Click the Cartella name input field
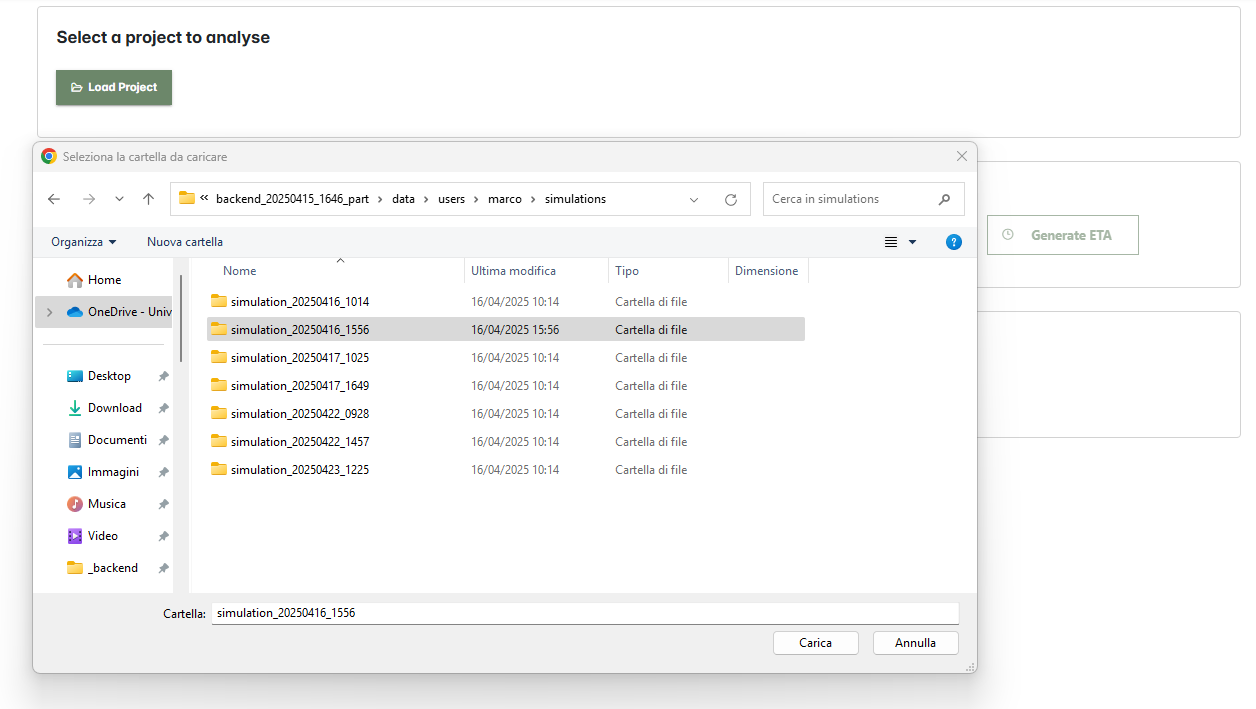 coord(584,613)
